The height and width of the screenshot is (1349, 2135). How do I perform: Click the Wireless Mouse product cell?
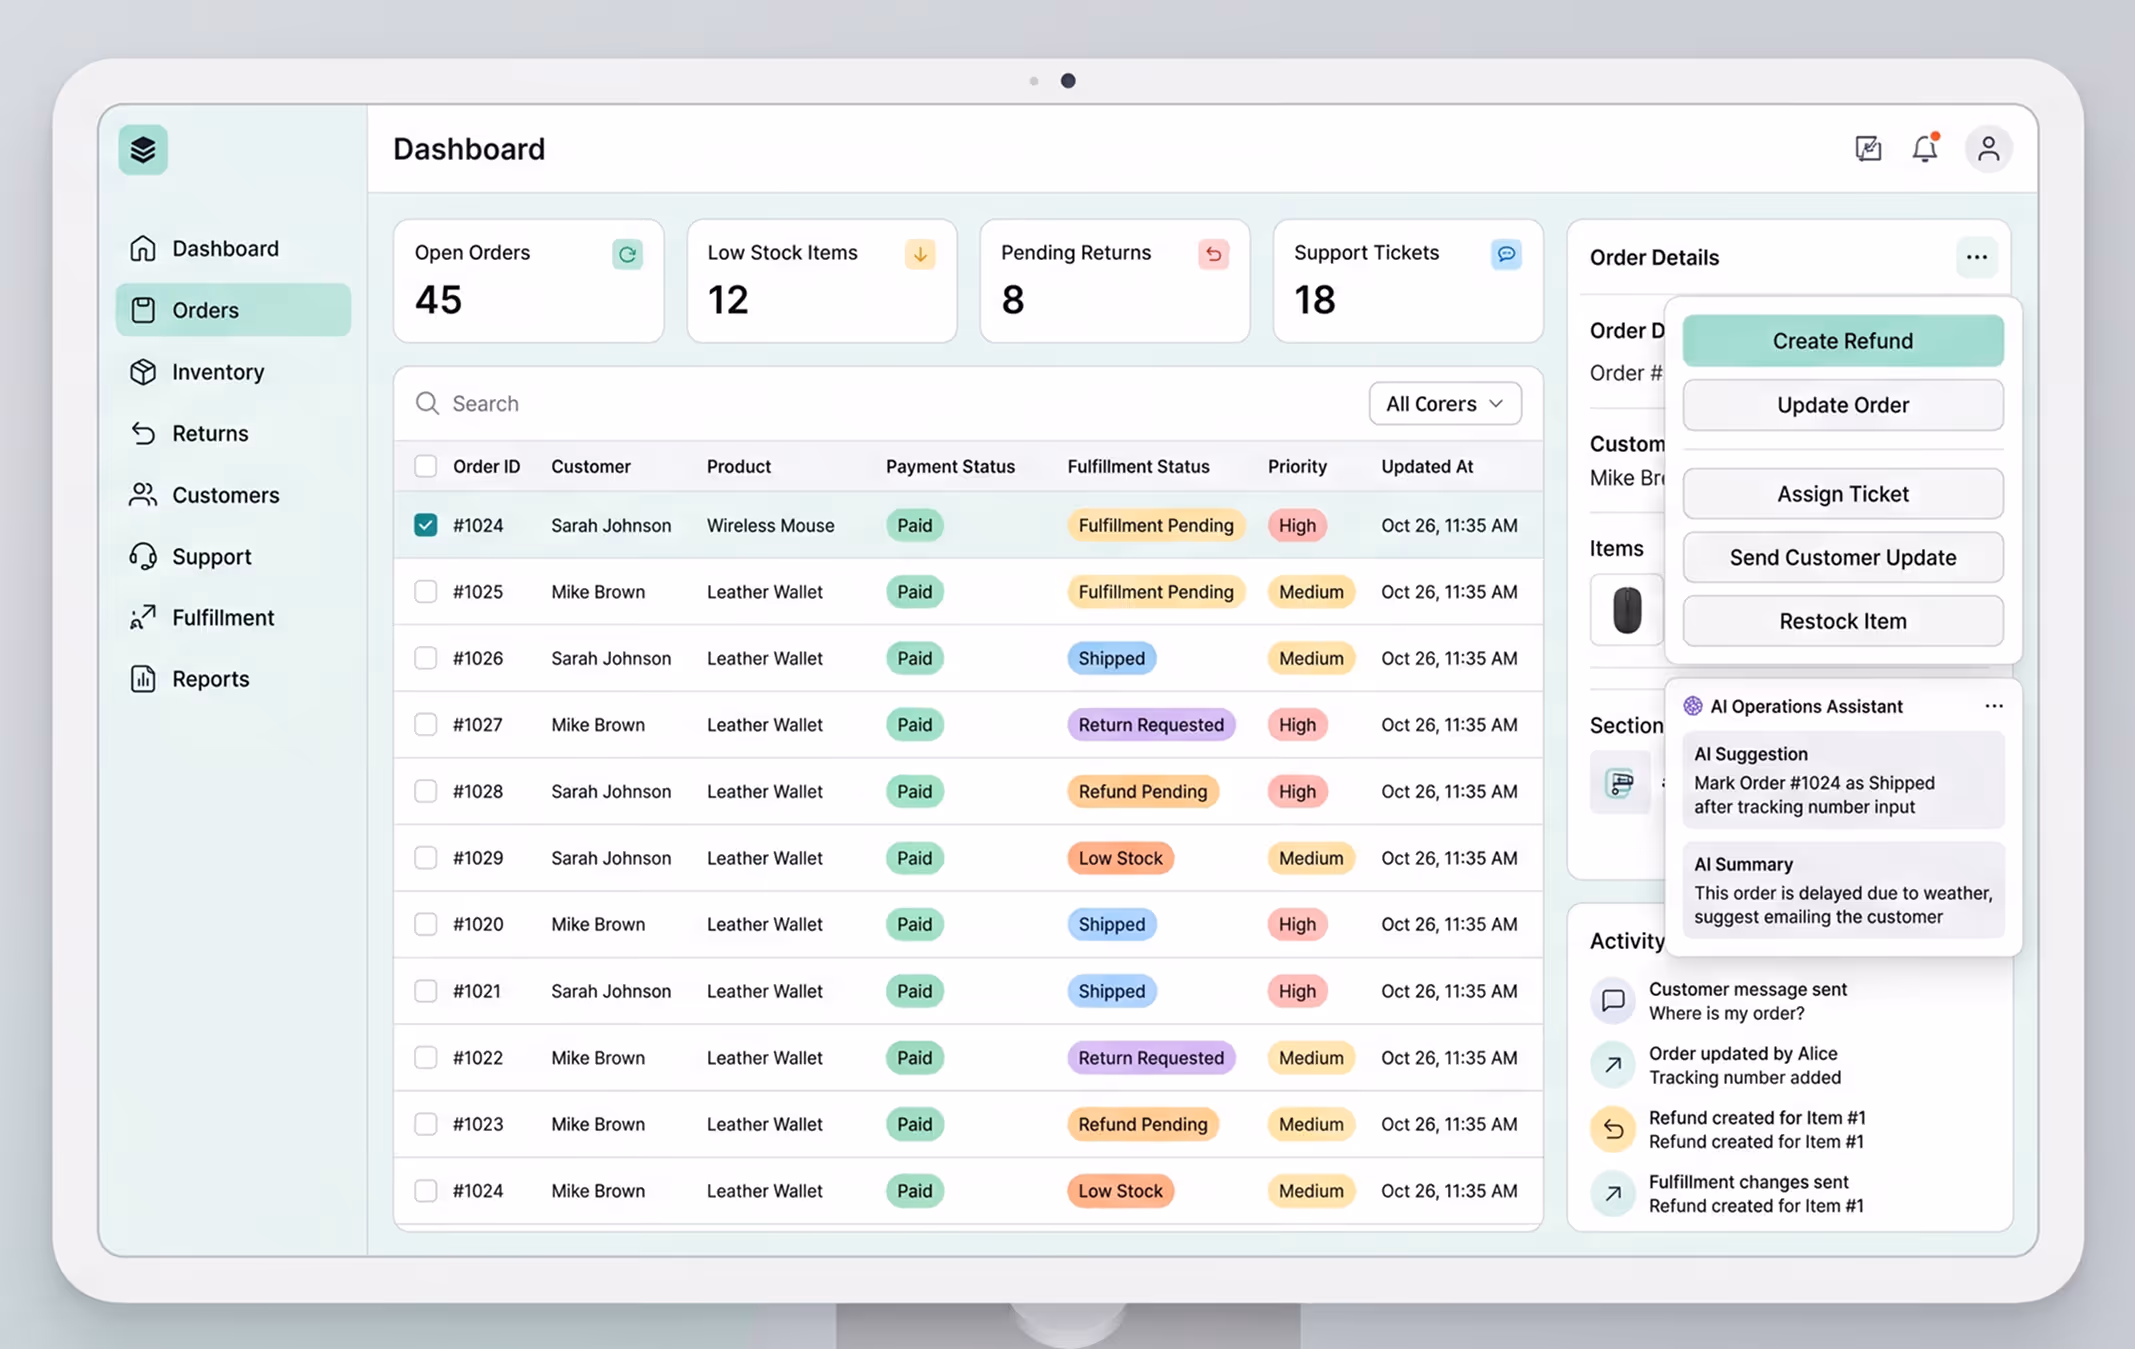pos(770,525)
